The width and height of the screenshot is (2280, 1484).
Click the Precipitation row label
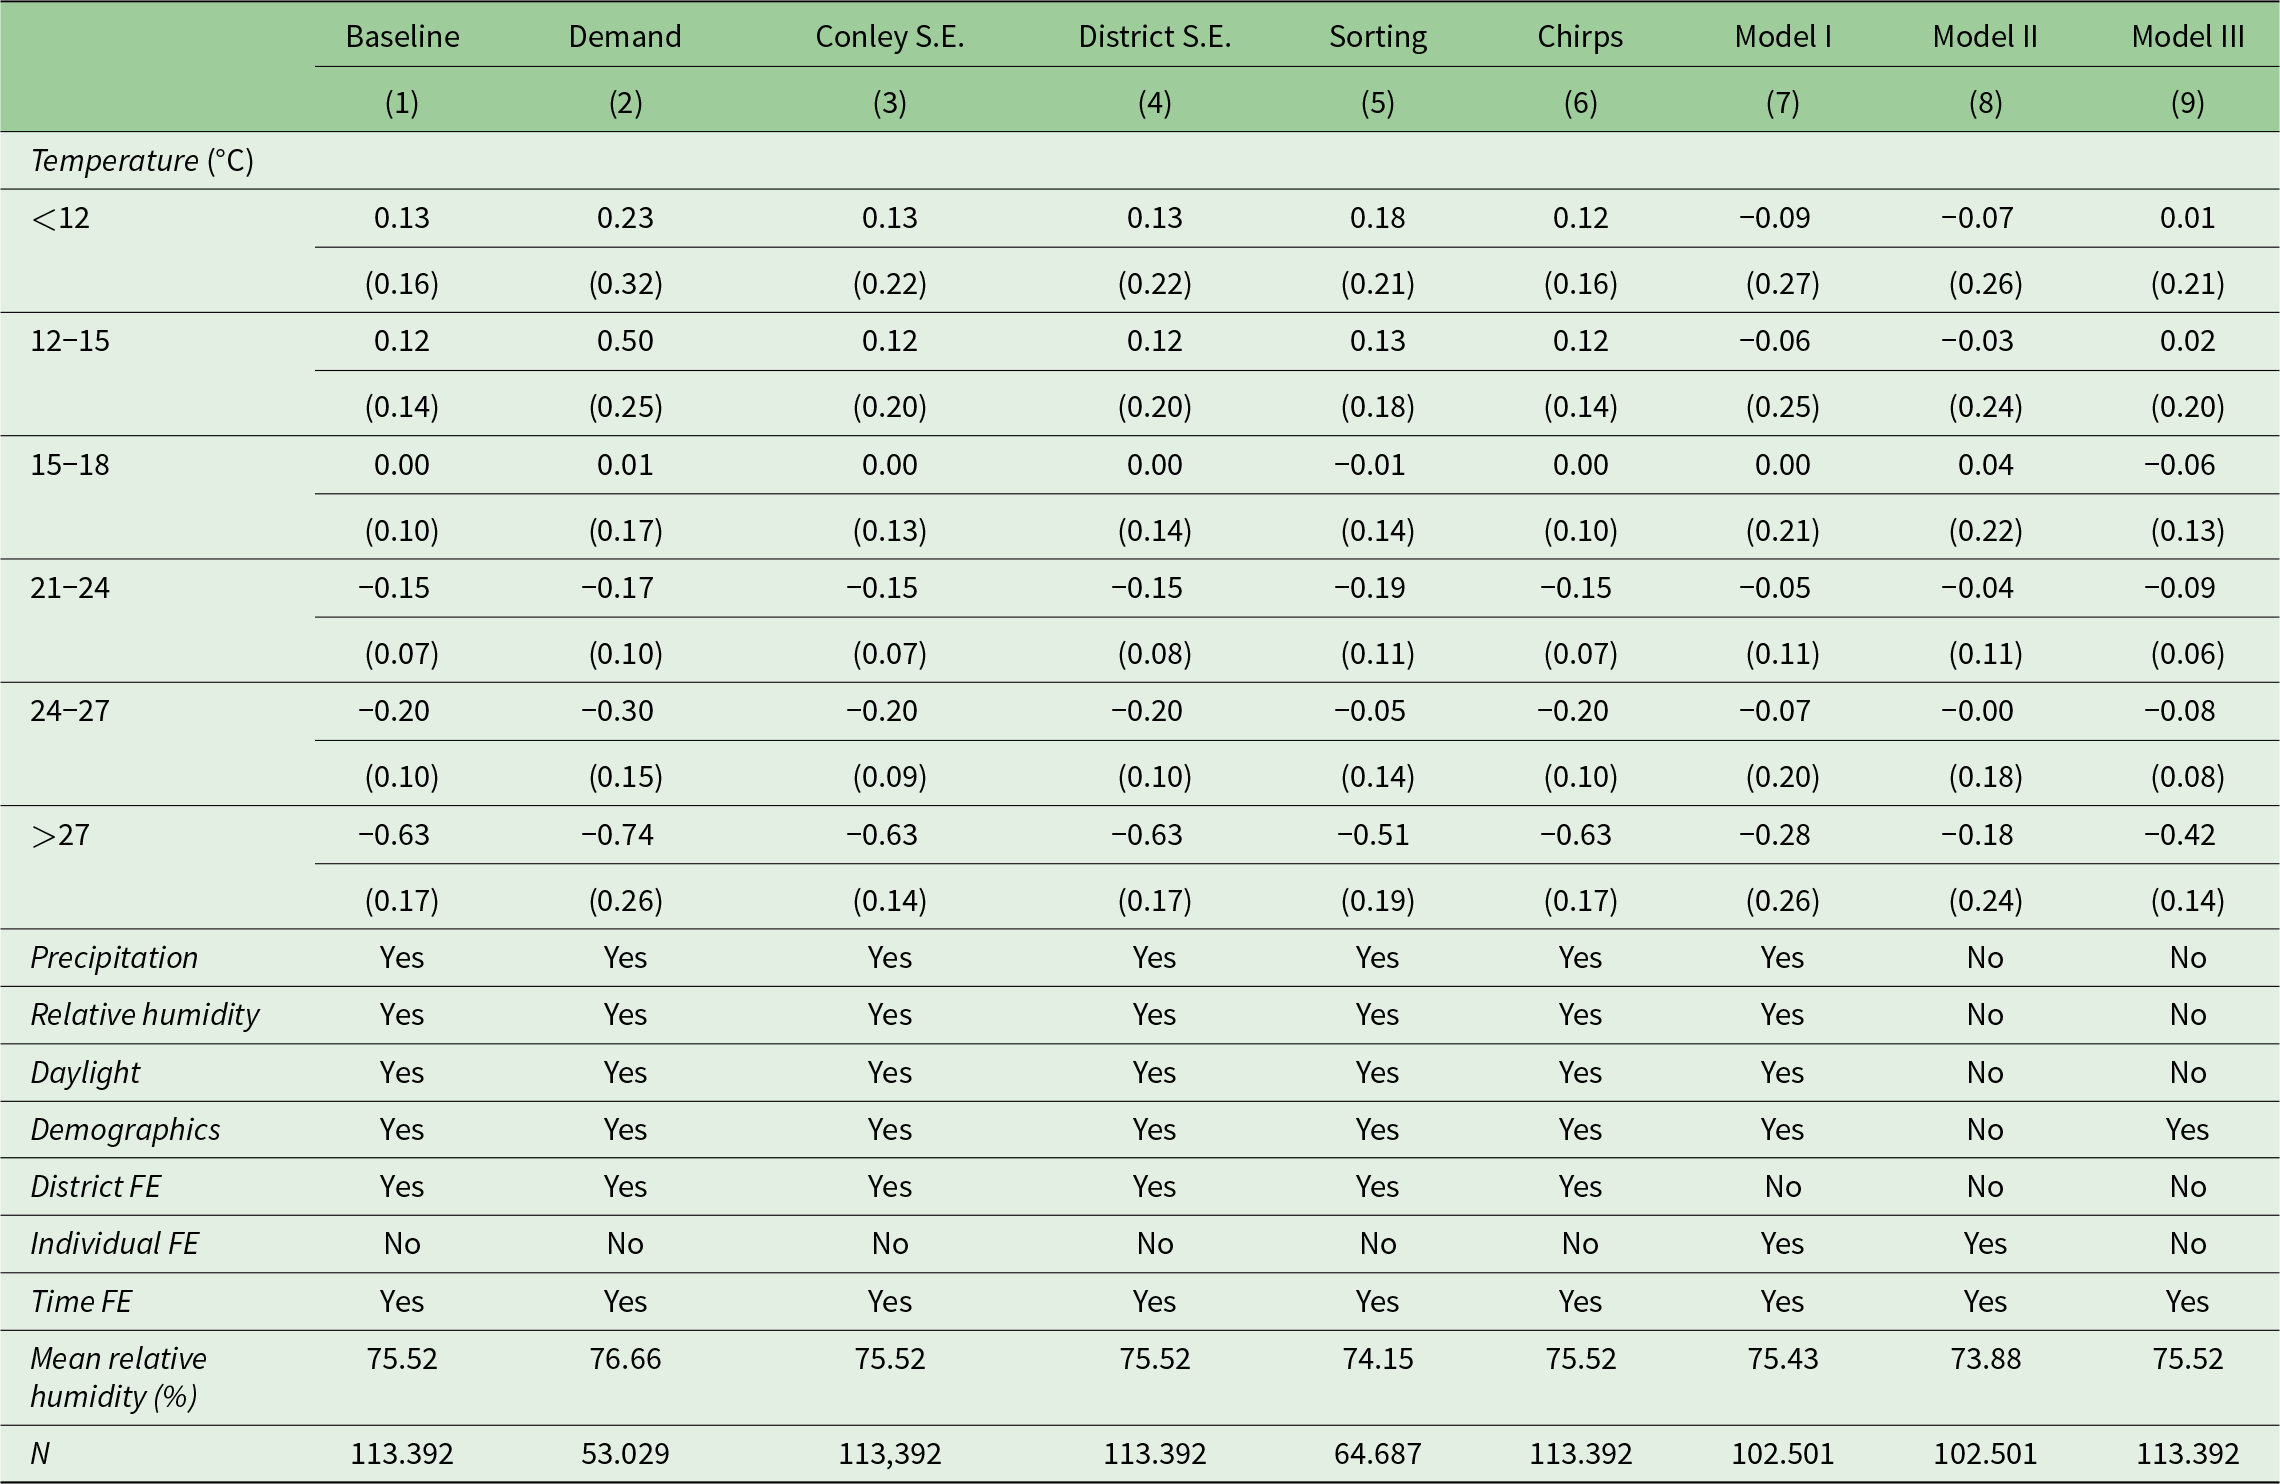point(114,958)
